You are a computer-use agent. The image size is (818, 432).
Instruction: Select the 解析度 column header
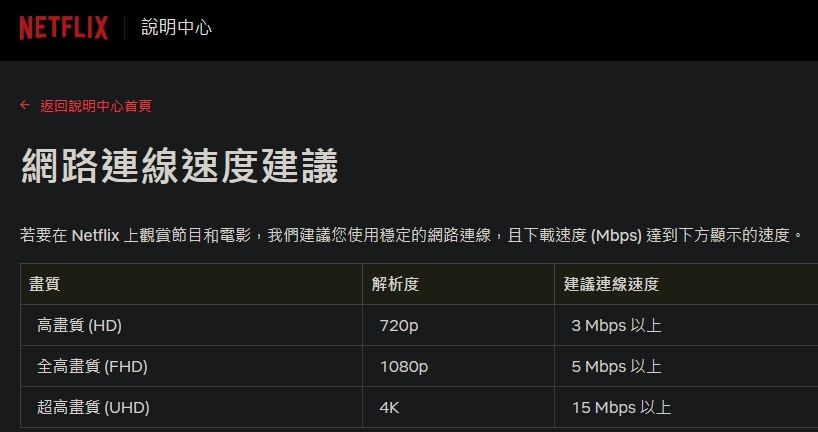459,284
